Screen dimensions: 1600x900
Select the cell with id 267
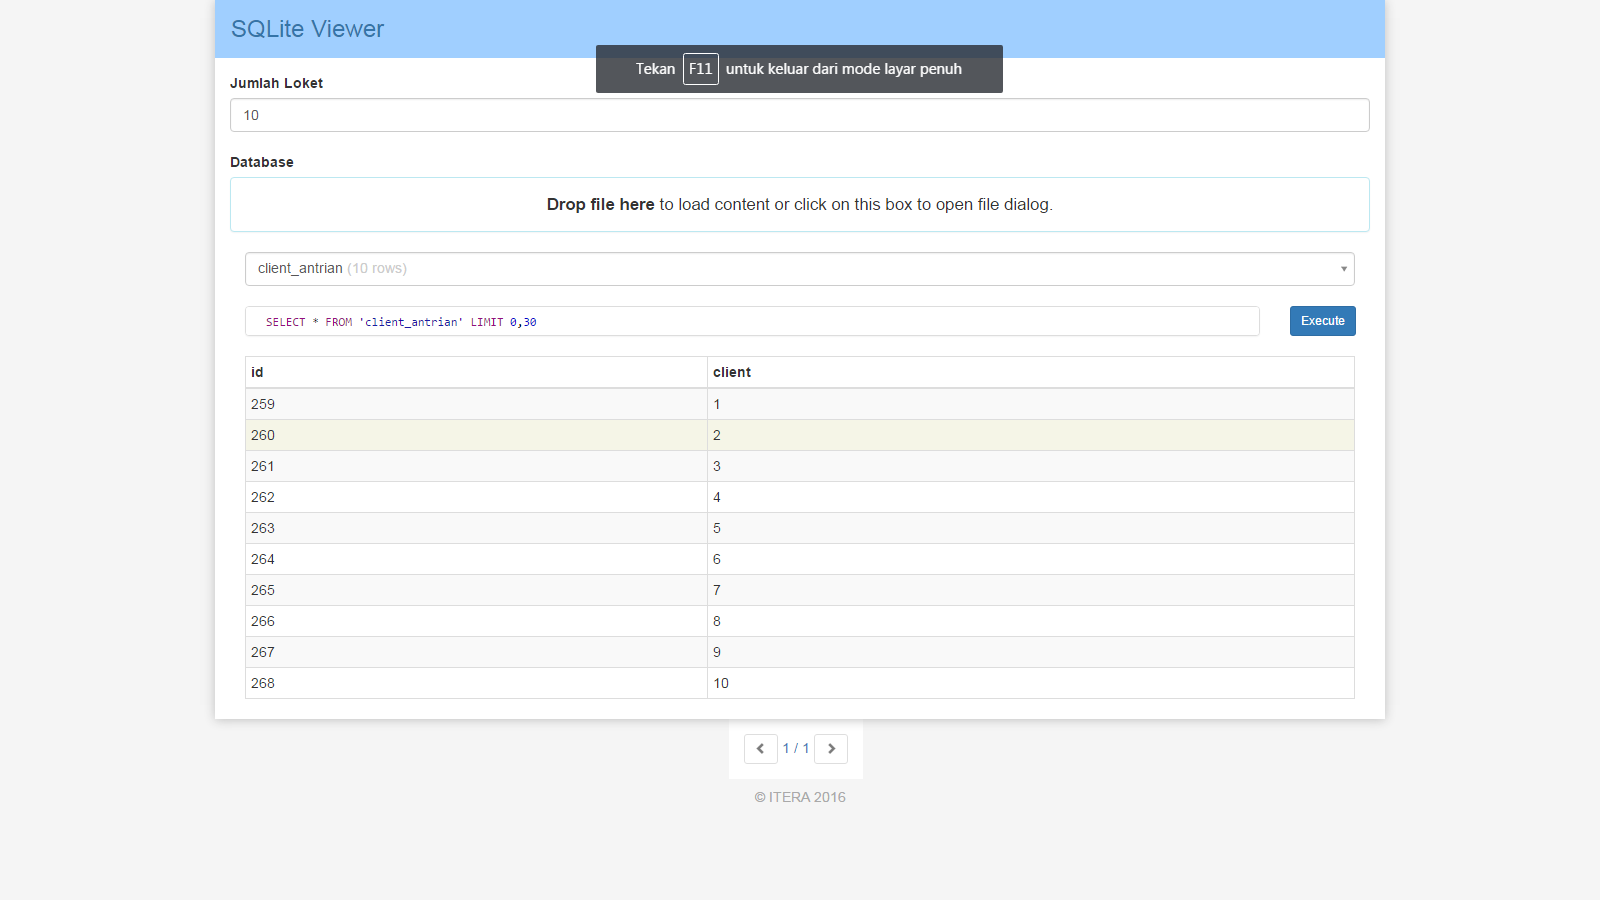476,652
